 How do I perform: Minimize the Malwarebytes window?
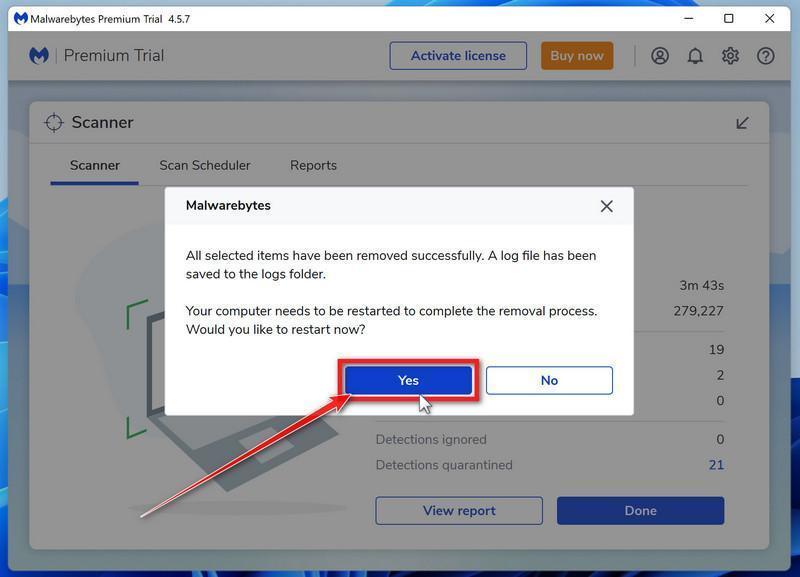(688, 19)
